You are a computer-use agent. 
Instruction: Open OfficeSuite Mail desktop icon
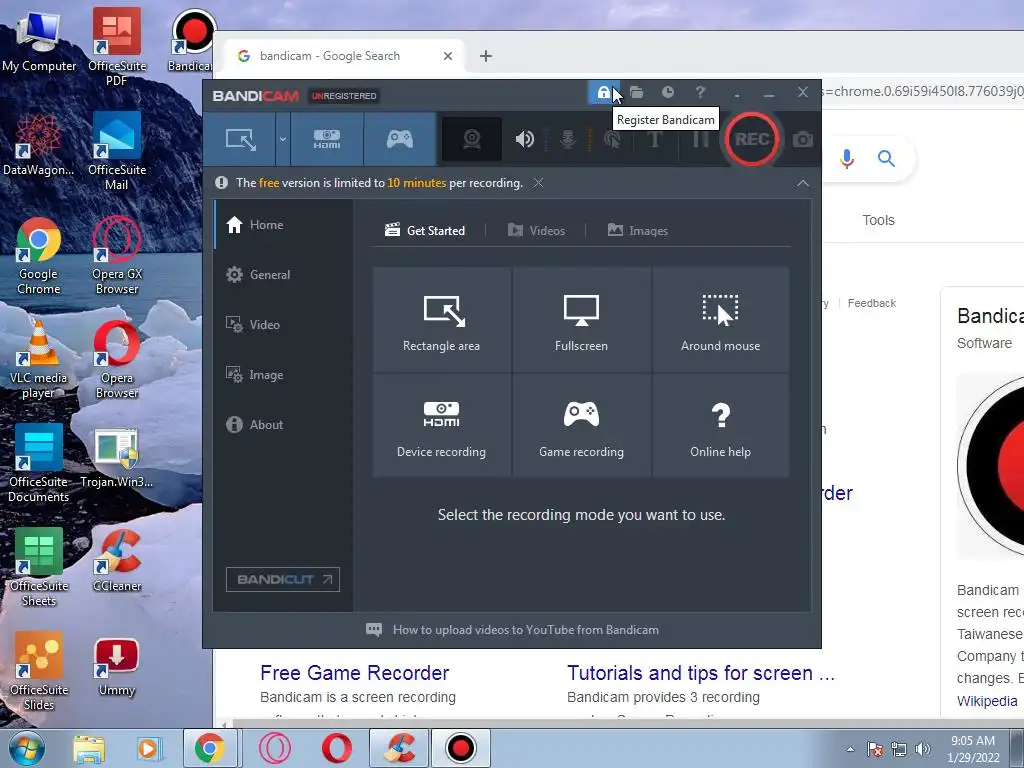117,152
